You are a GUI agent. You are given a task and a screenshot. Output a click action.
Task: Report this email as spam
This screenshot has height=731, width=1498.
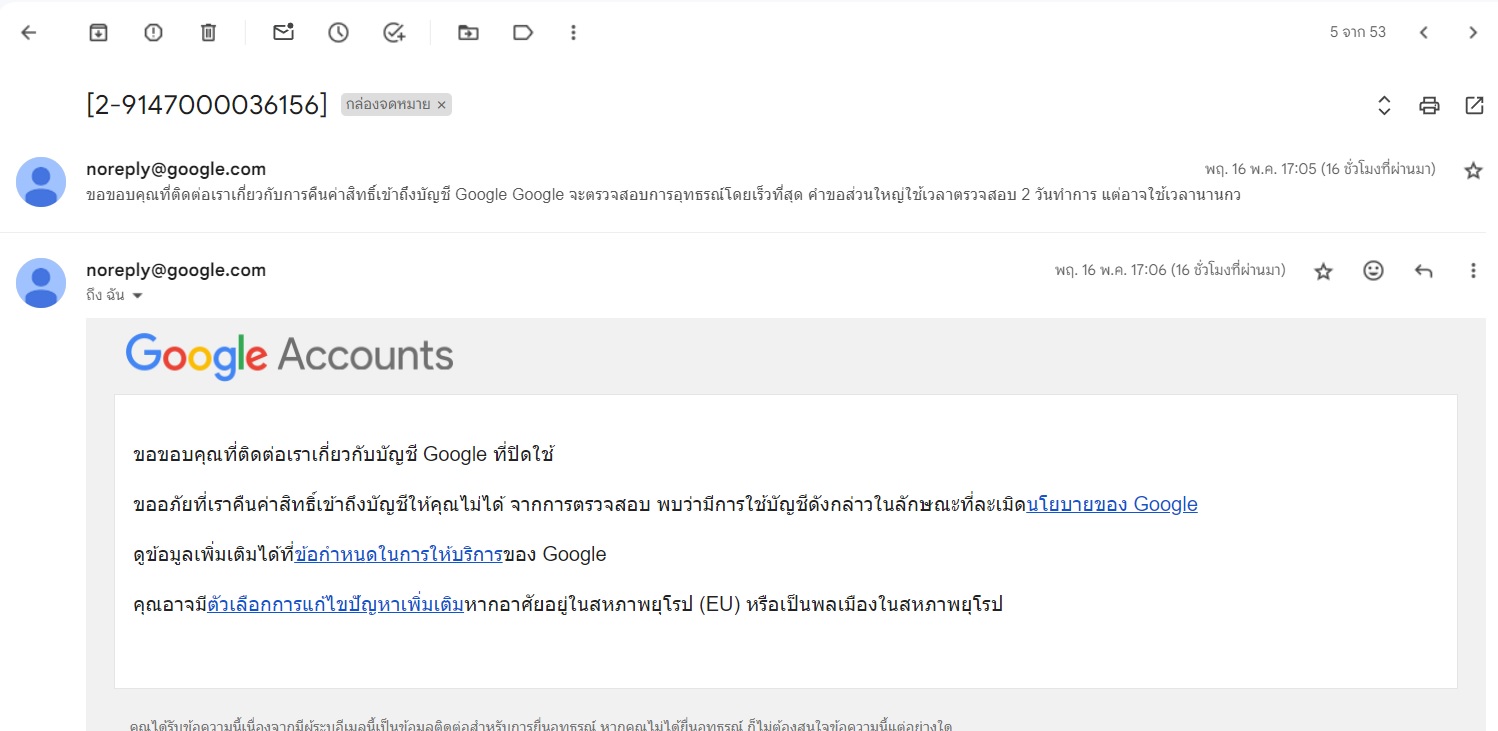pos(153,32)
